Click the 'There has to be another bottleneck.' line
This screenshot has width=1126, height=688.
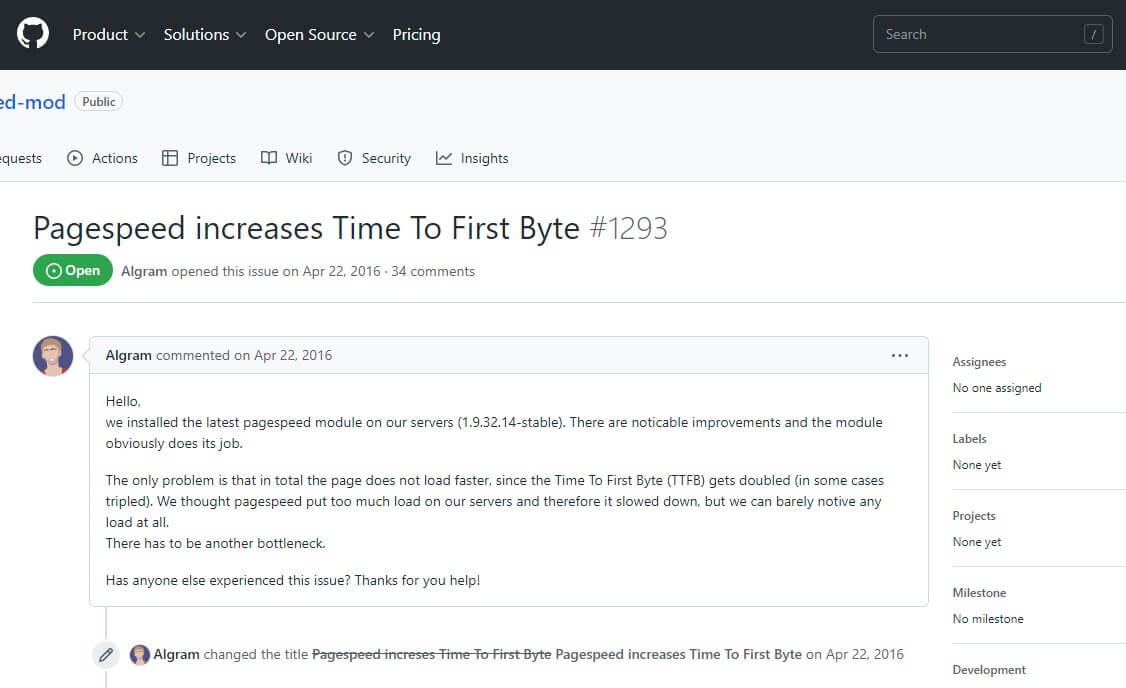tap(215, 544)
